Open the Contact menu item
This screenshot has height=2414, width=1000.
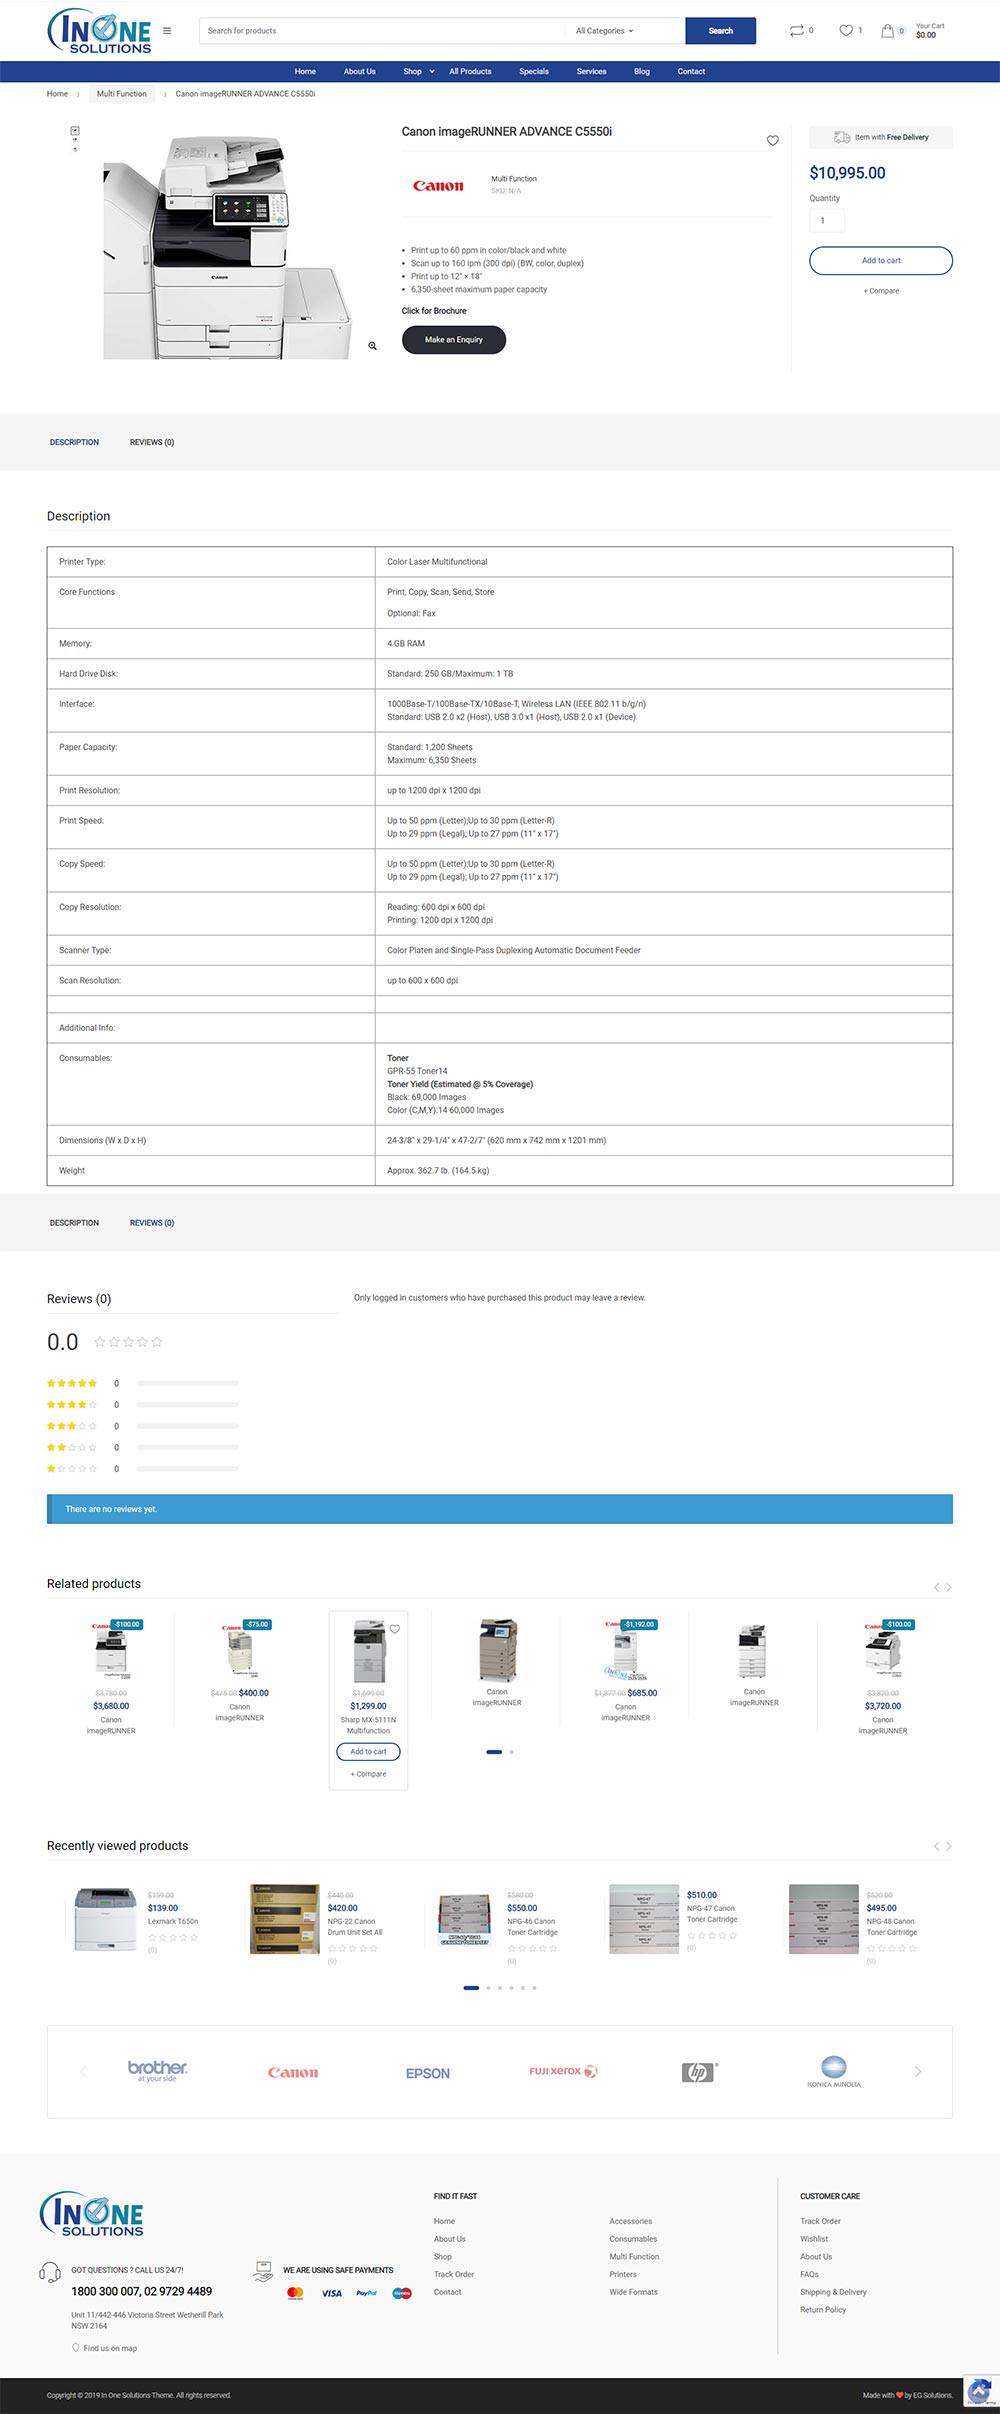point(691,71)
